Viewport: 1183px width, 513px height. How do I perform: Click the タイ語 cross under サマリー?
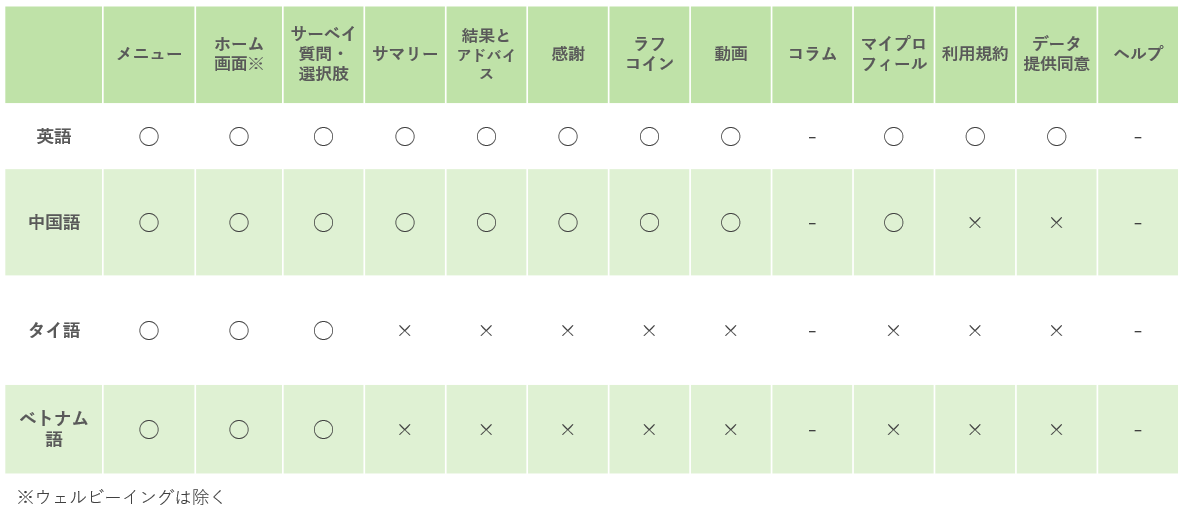(x=405, y=330)
